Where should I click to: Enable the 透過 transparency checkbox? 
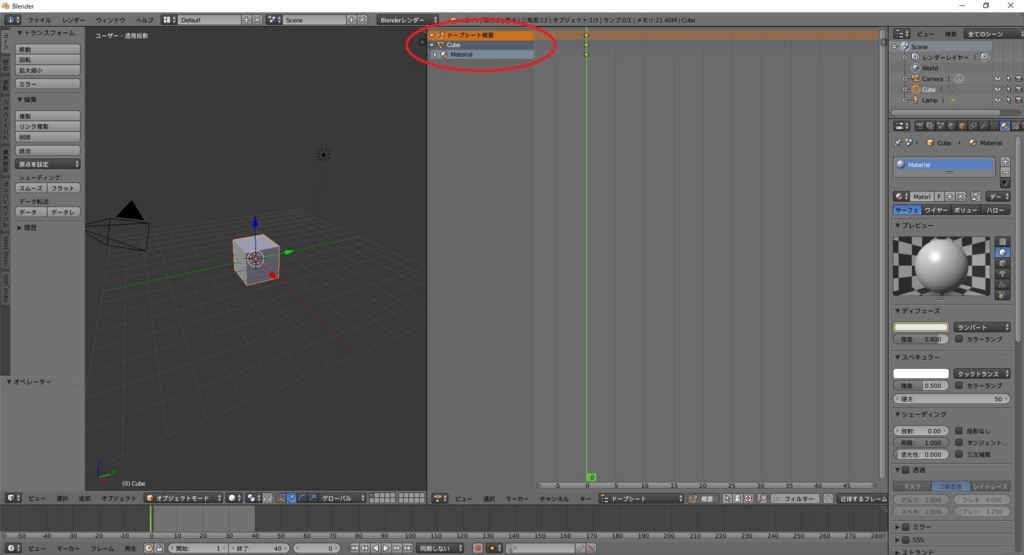click(906, 469)
